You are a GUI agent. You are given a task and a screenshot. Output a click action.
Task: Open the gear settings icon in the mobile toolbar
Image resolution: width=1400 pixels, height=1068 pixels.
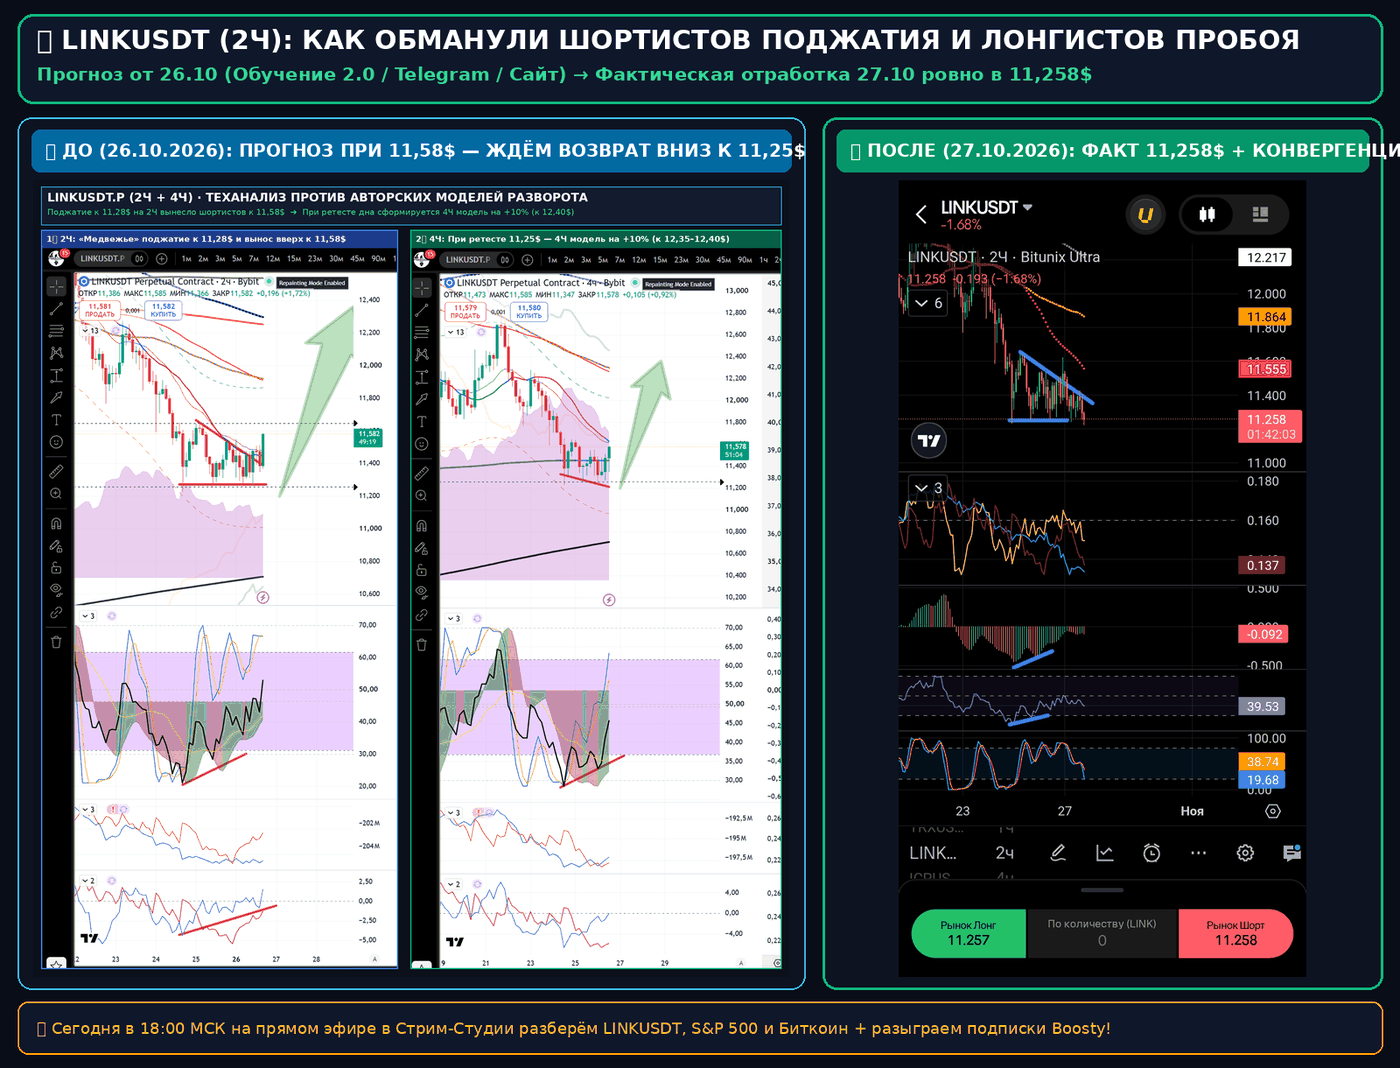coord(1245,853)
